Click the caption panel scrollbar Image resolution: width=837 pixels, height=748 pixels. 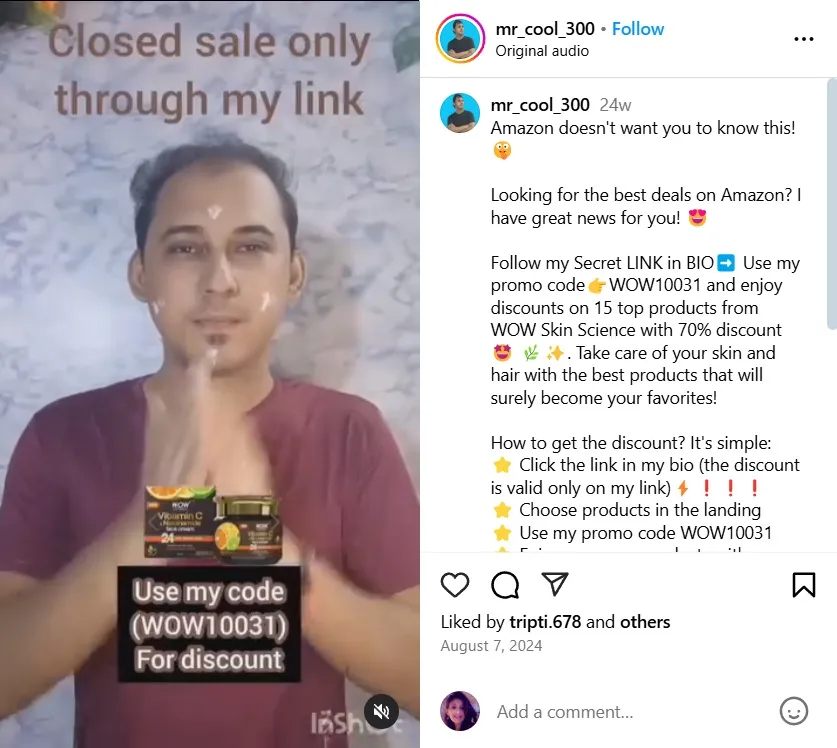(832, 204)
